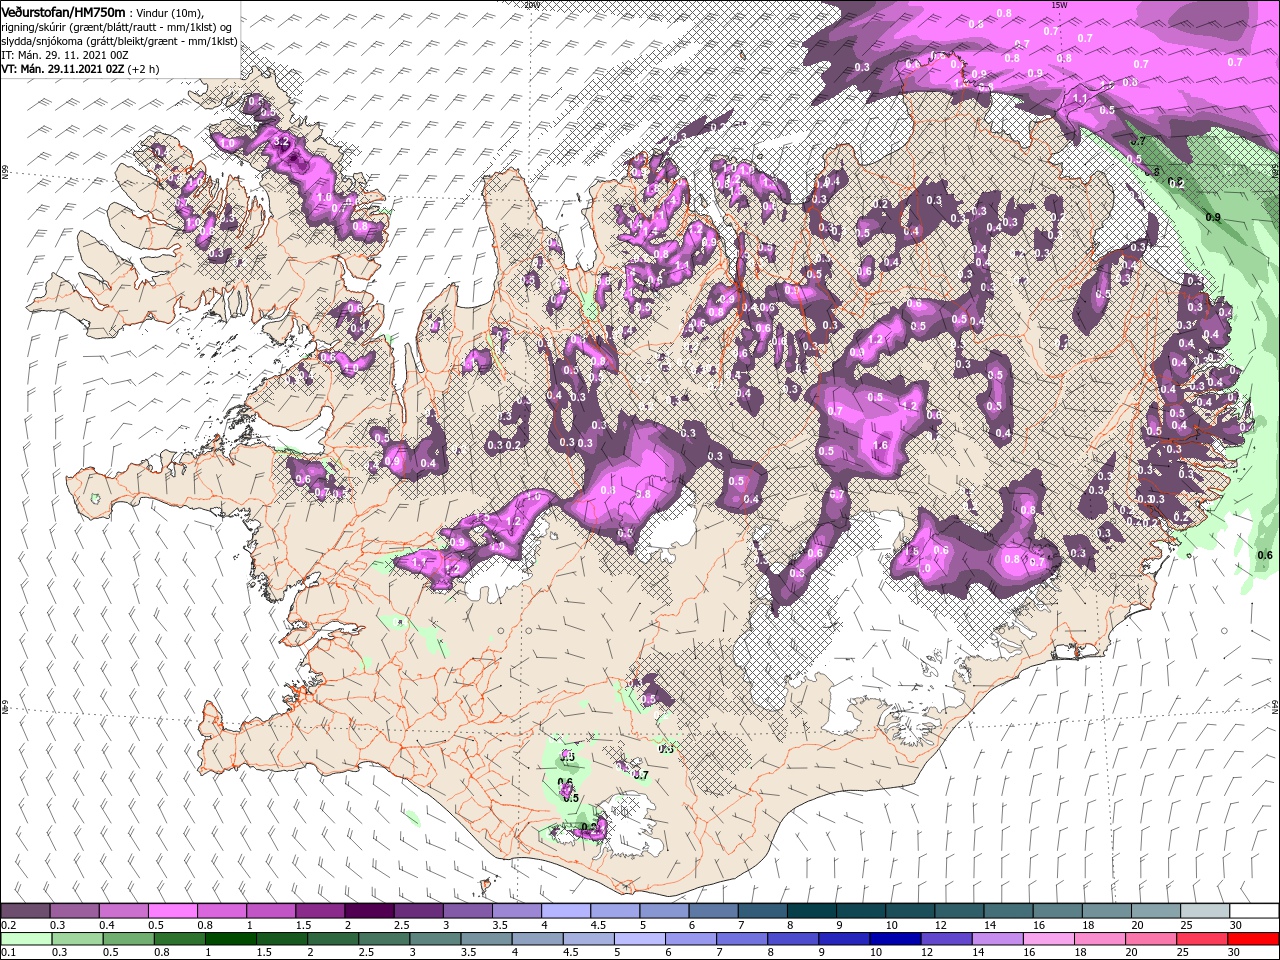Click the dark mauve 0.2 swatch, upper legend row
The image size is (1280, 960).
click(25, 911)
